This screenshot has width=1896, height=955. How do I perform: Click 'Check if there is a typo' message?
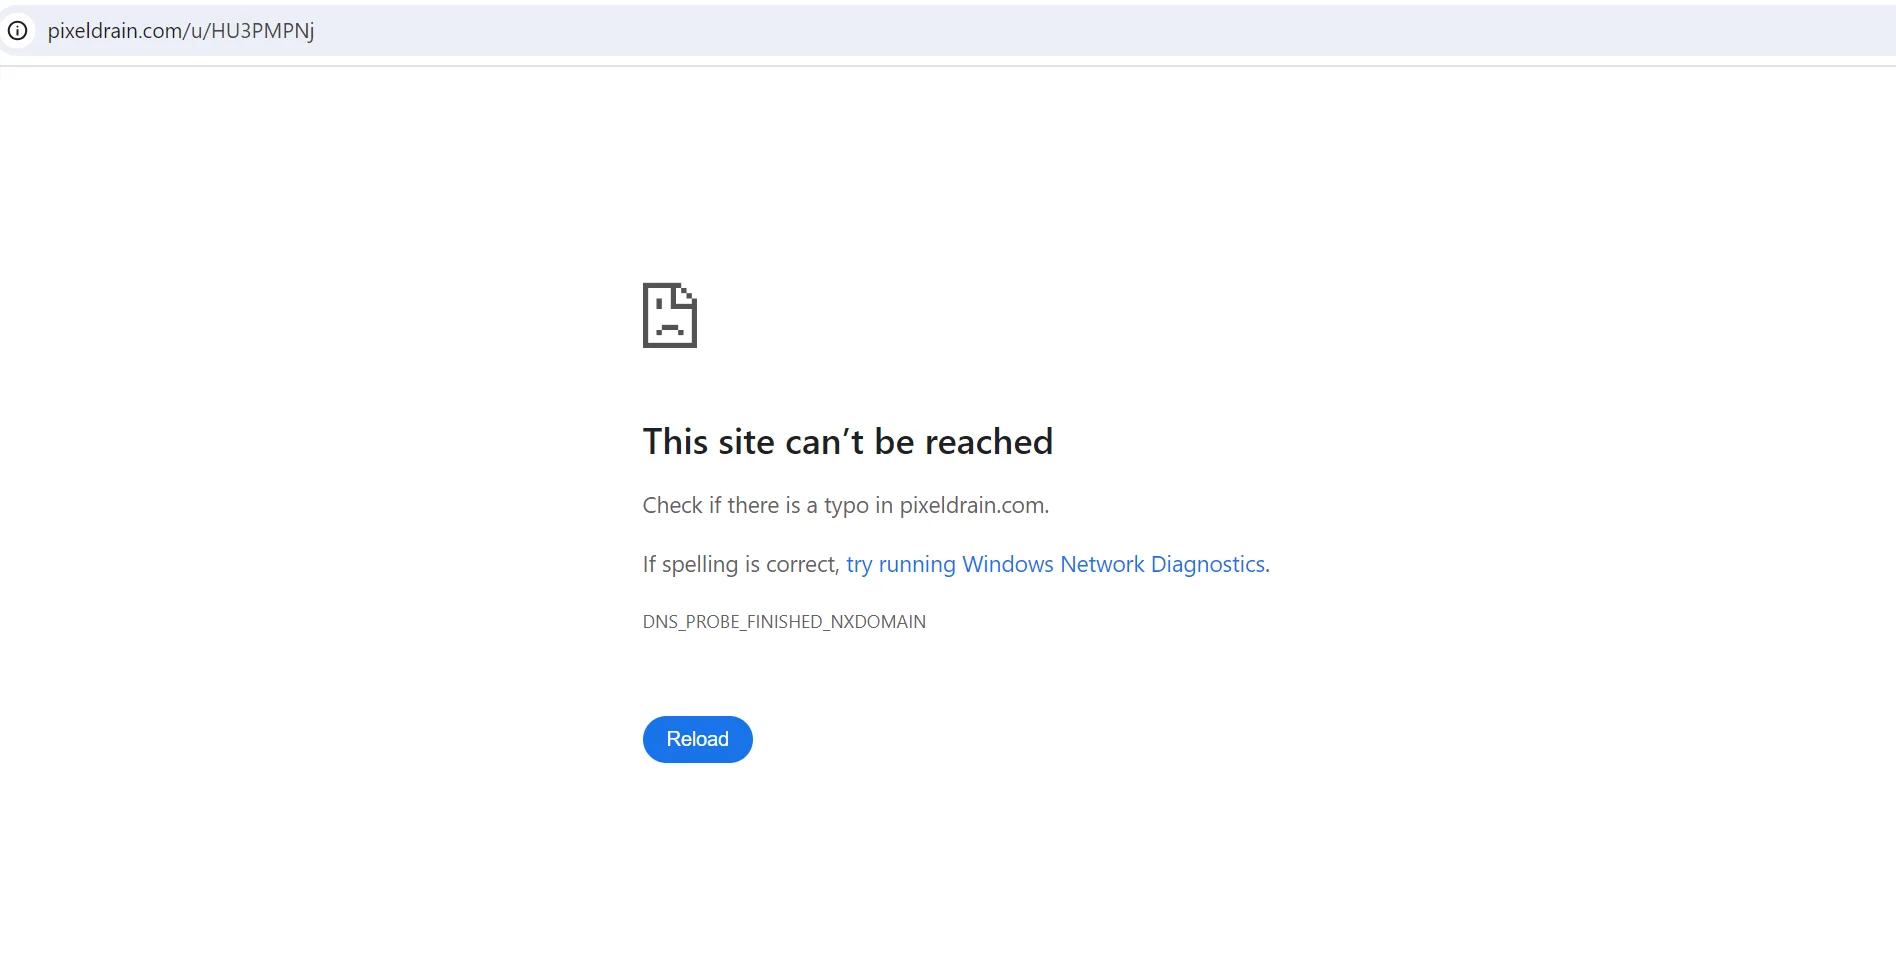pyautogui.click(x=845, y=505)
